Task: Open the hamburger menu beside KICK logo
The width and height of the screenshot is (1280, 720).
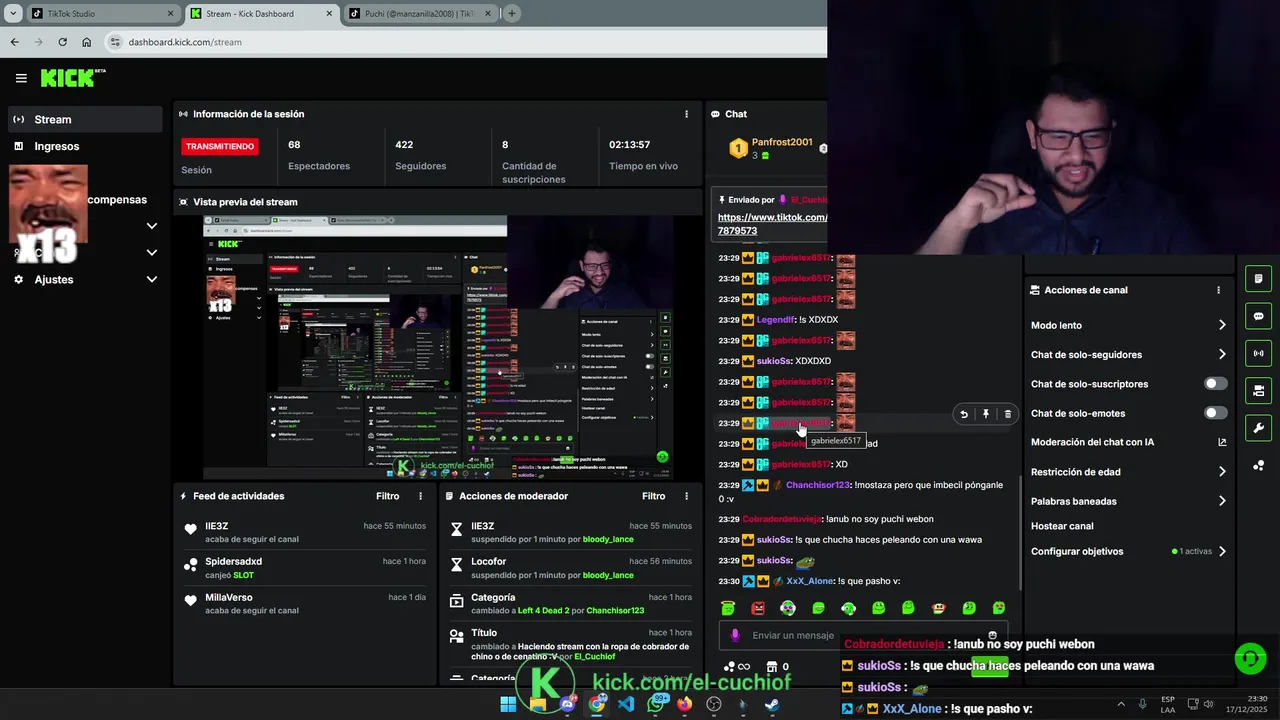Action: click(x=21, y=78)
